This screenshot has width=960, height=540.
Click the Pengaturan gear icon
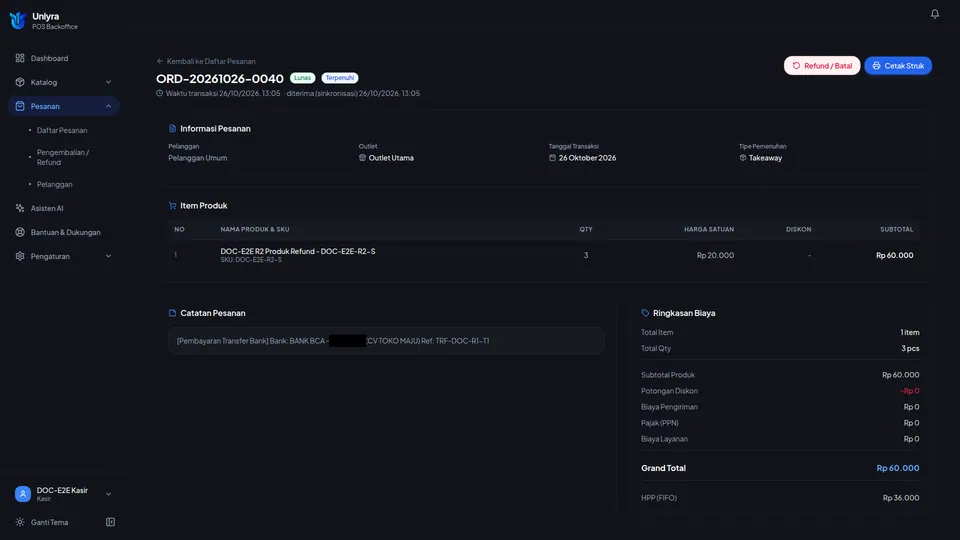point(20,256)
